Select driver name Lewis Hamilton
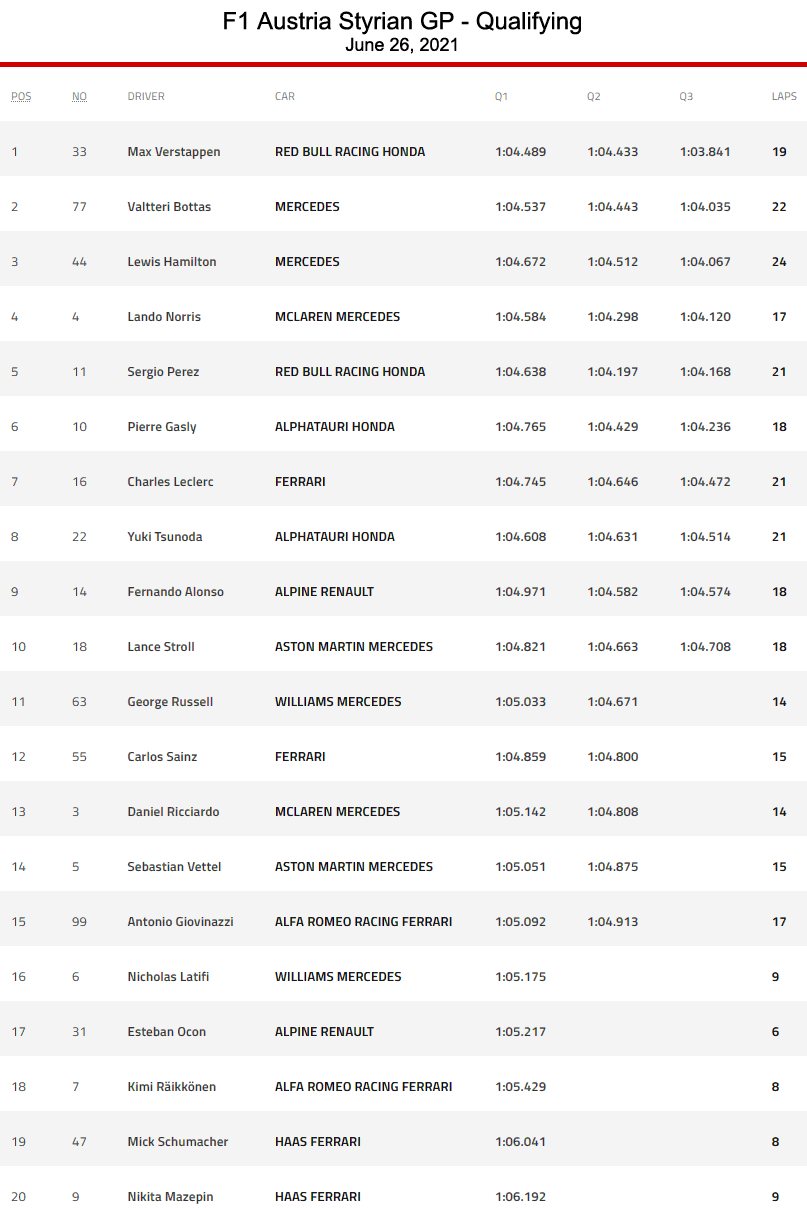Screen dimensions: 807x1208 click(x=172, y=262)
